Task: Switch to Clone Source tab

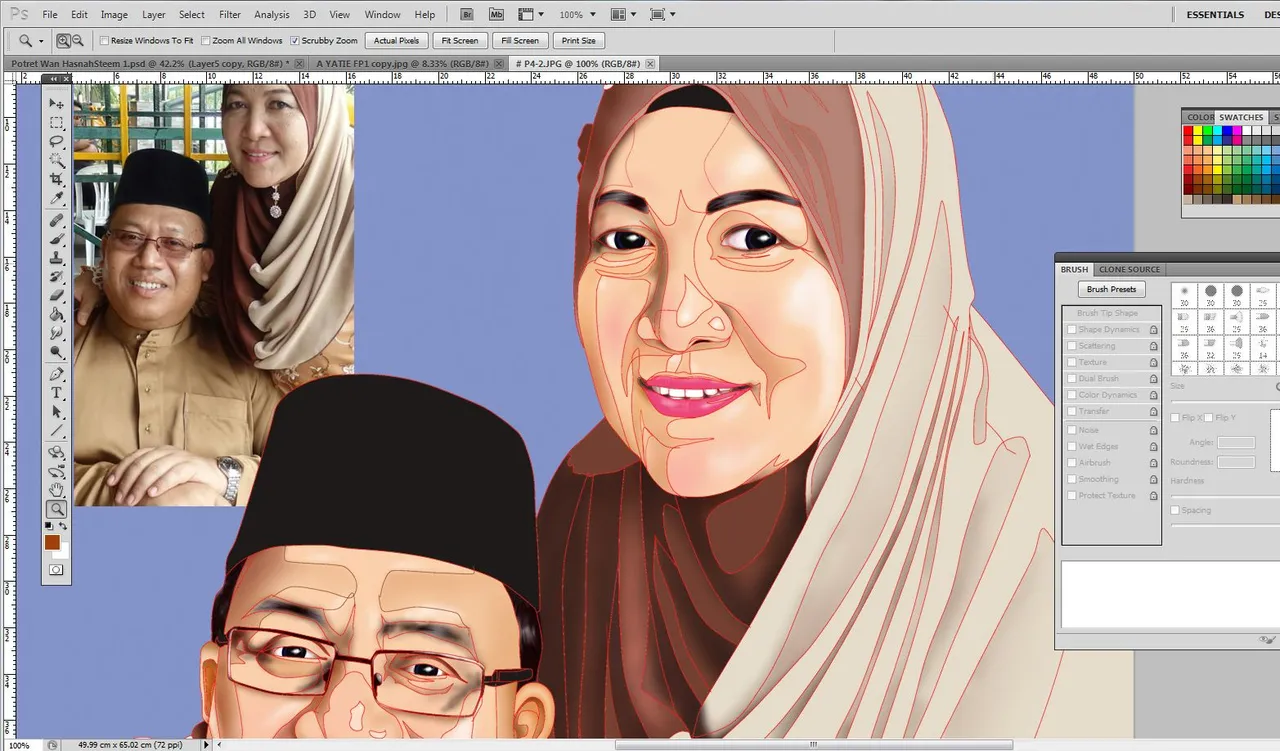Action: click(x=1130, y=269)
